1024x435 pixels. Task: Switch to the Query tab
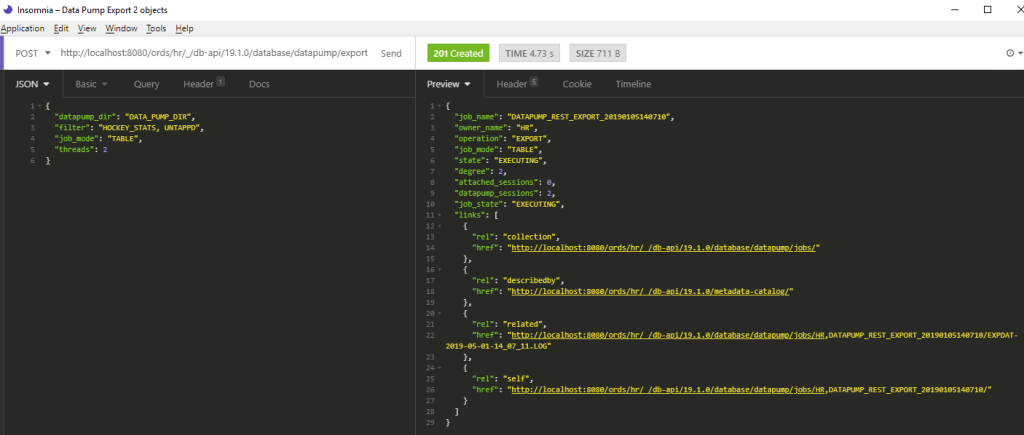click(146, 84)
